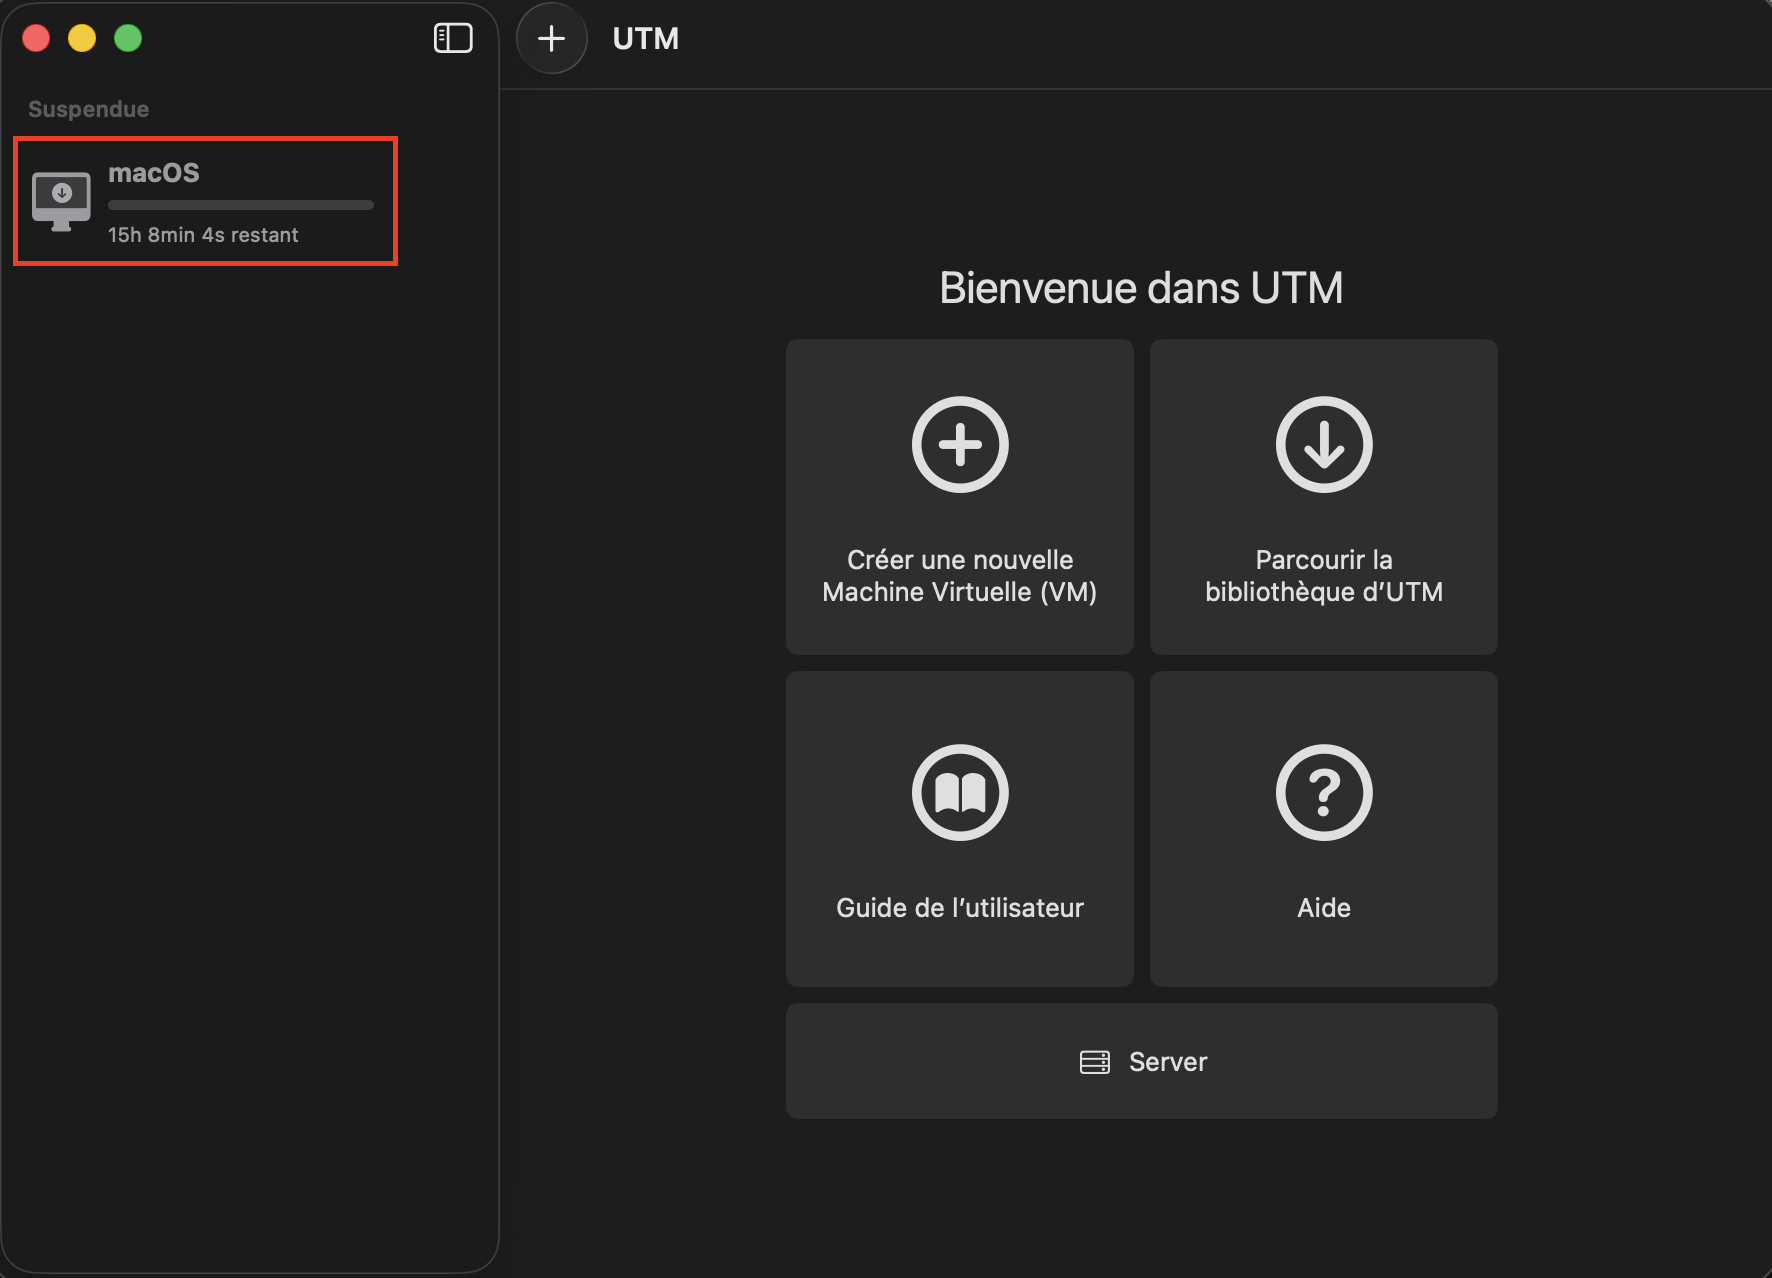Select the macOS virtual machine entry
This screenshot has height=1278, width=1772.
coord(206,201)
